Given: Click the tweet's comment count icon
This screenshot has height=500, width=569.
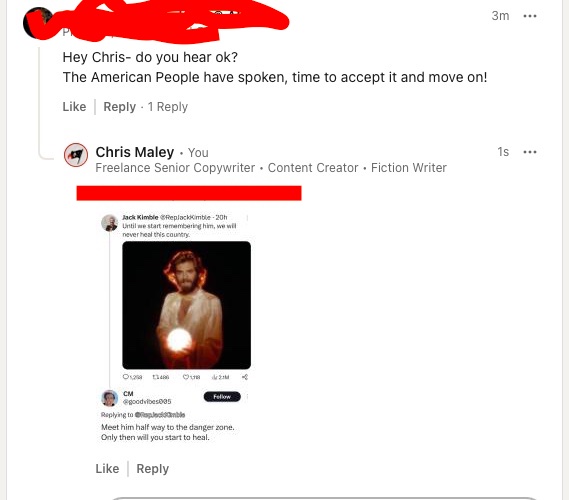Looking at the screenshot, I should (126, 377).
